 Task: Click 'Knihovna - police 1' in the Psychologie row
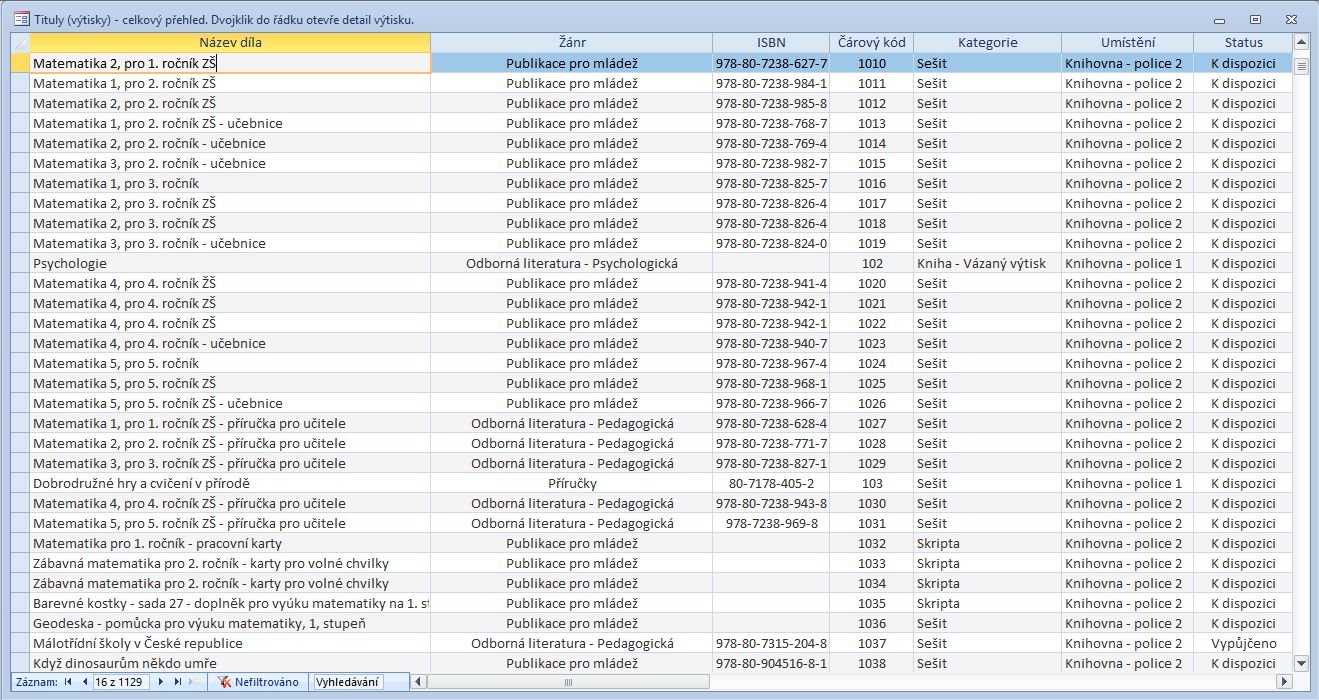click(1127, 263)
